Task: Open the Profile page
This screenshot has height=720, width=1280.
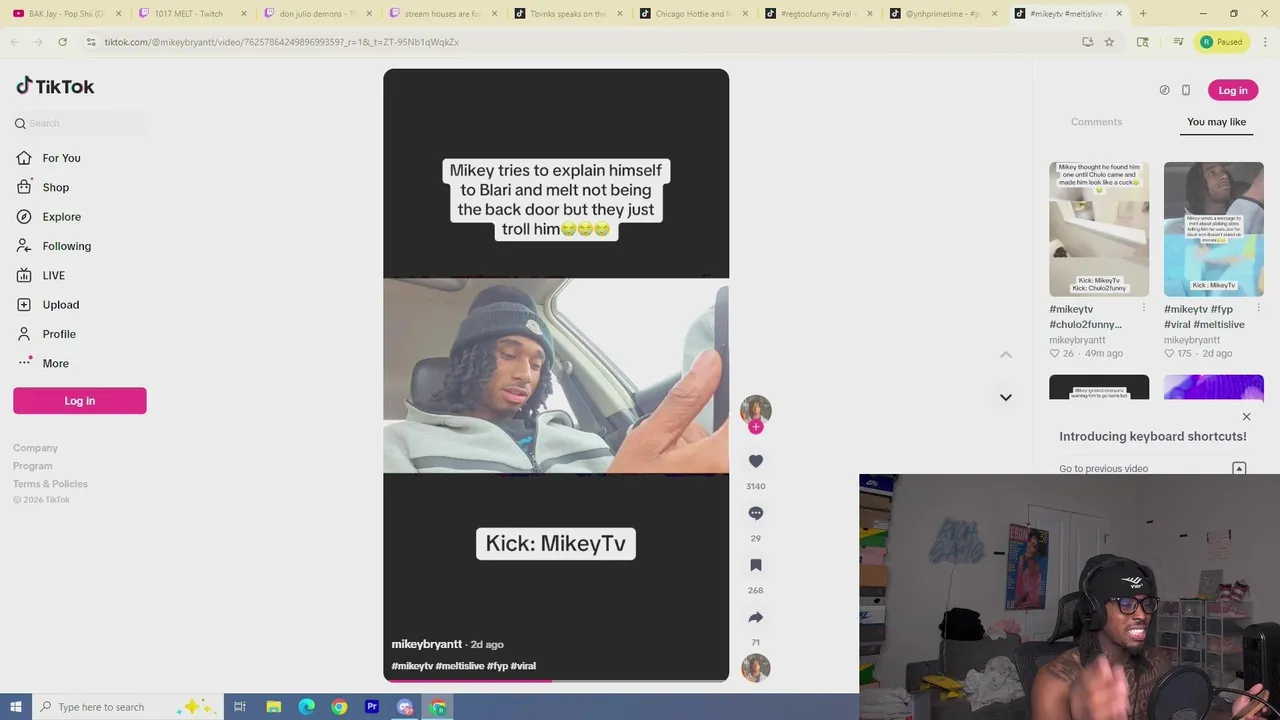Action: click(x=59, y=334)
